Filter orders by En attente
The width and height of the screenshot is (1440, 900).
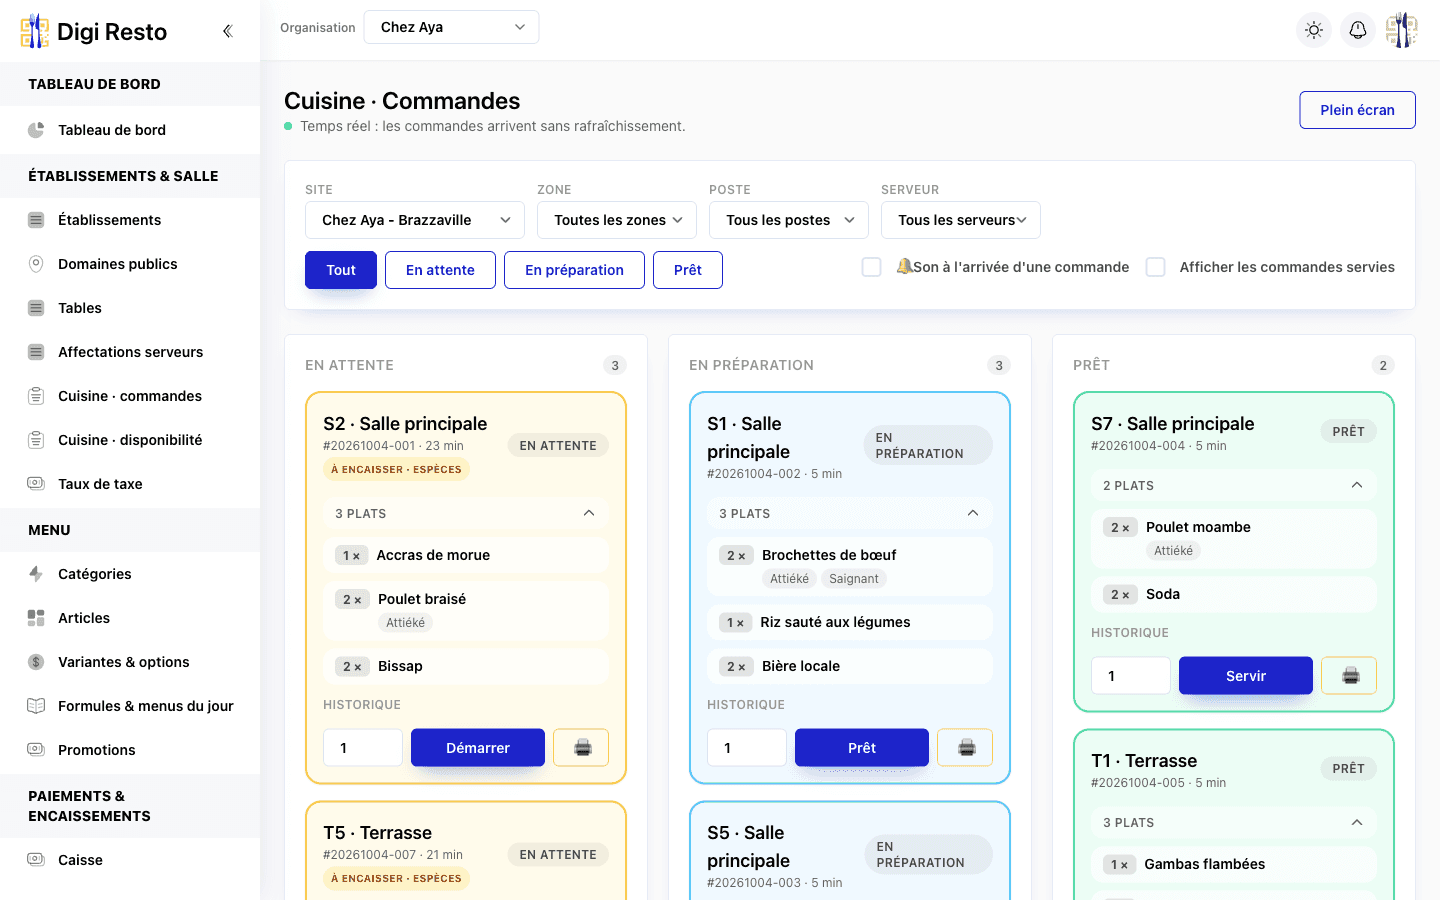pos(440,270)
